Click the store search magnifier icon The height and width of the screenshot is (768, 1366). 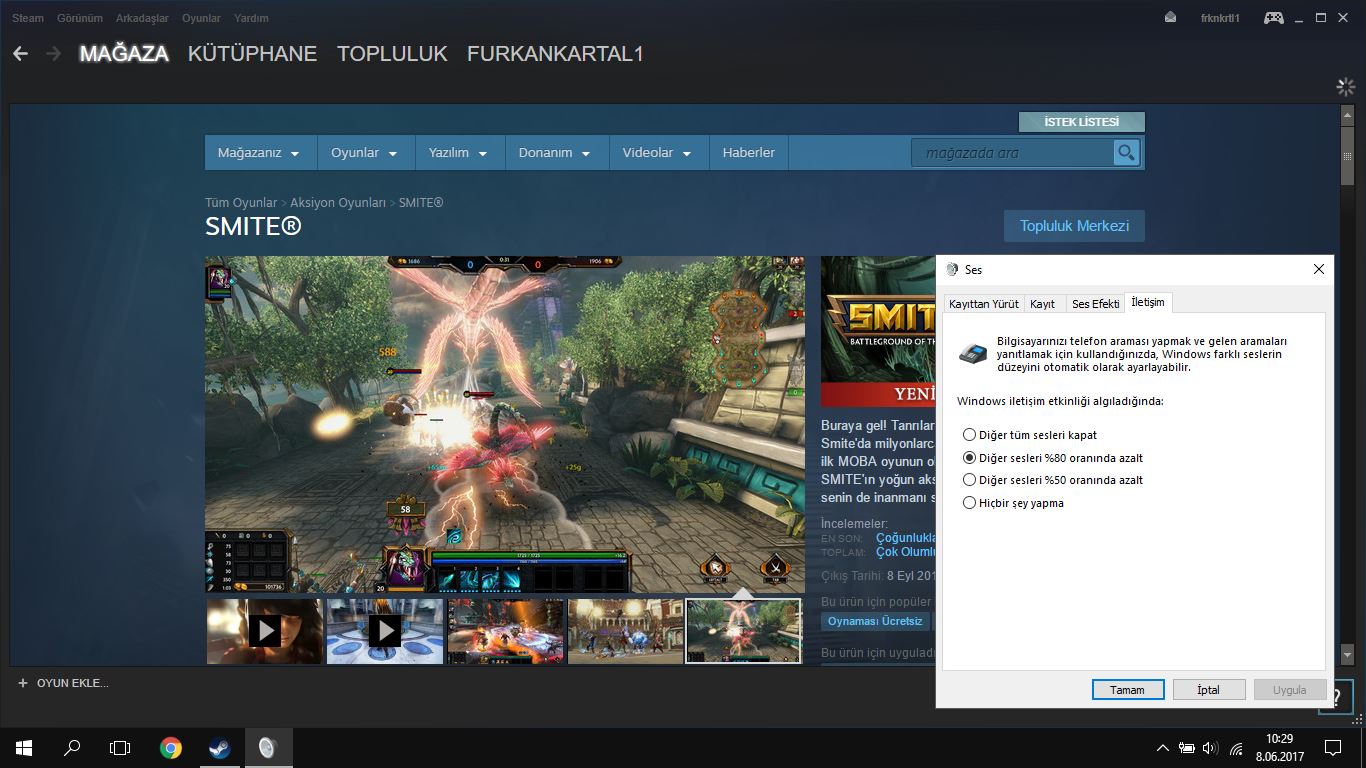(x=1127, y=153)
